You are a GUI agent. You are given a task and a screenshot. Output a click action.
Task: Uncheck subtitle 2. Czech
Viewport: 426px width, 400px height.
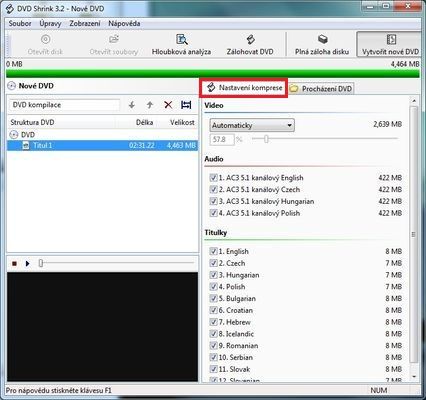(213, 263)
